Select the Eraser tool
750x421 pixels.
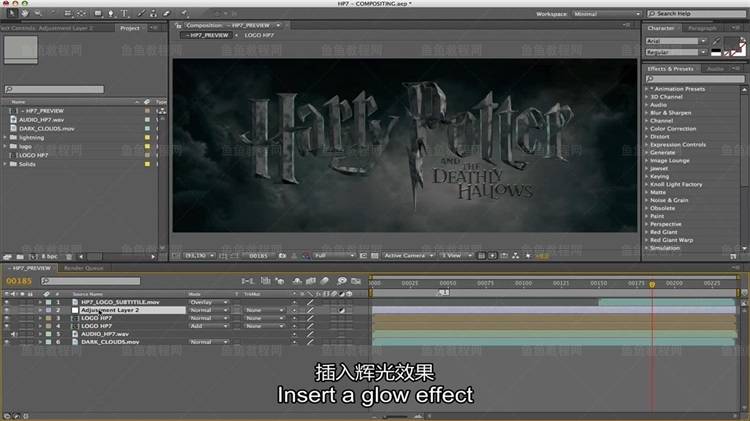coord(166,13)
